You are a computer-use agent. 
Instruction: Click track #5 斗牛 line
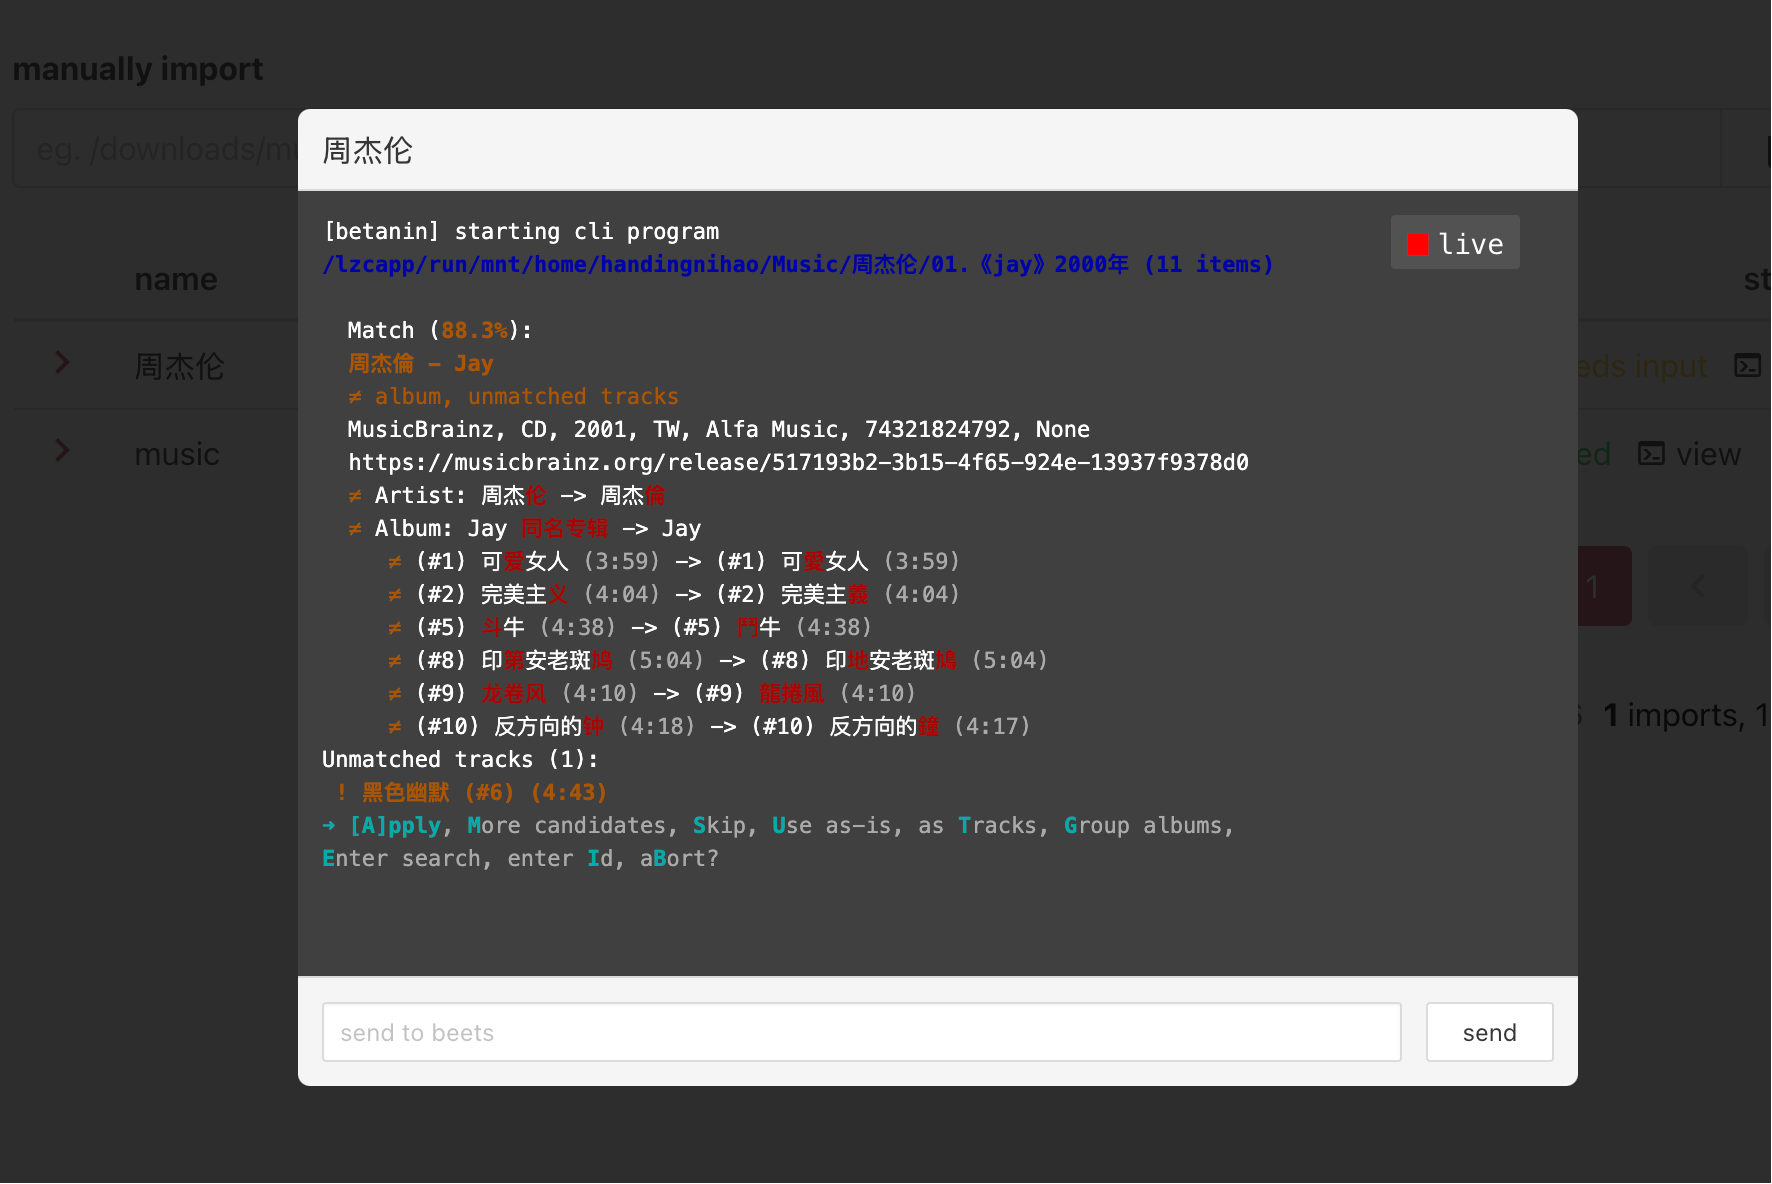point(630,627)
